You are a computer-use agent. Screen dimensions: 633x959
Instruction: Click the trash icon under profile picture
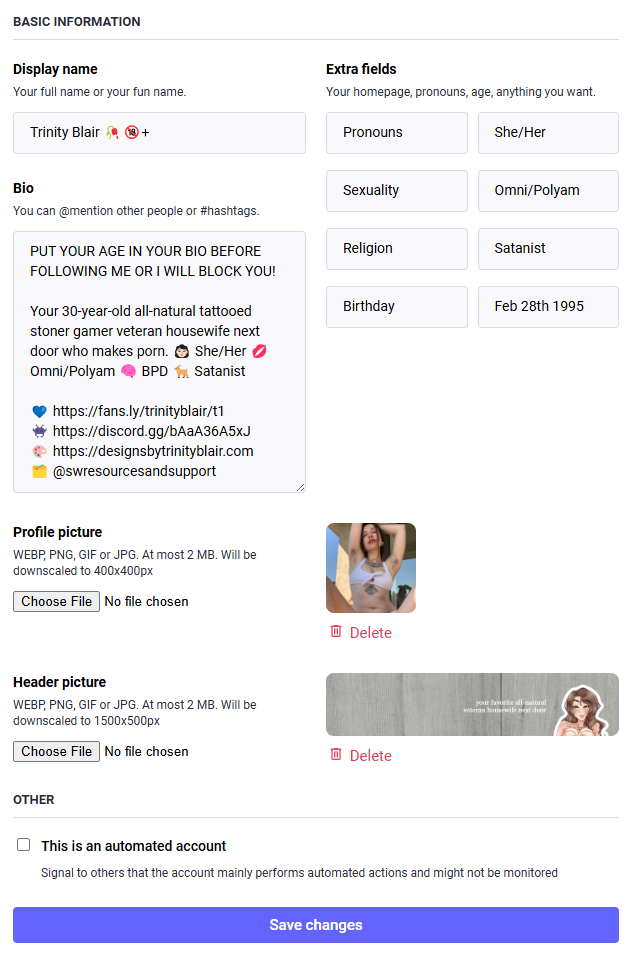336,631
